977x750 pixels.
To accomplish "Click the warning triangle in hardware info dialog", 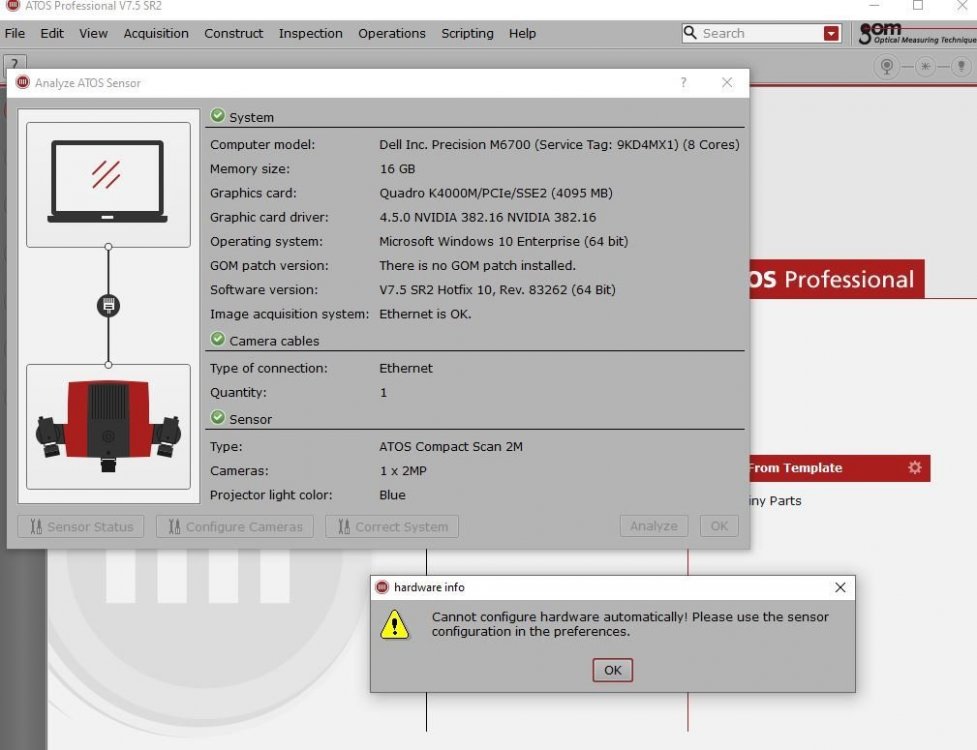I will pos(397,623).
